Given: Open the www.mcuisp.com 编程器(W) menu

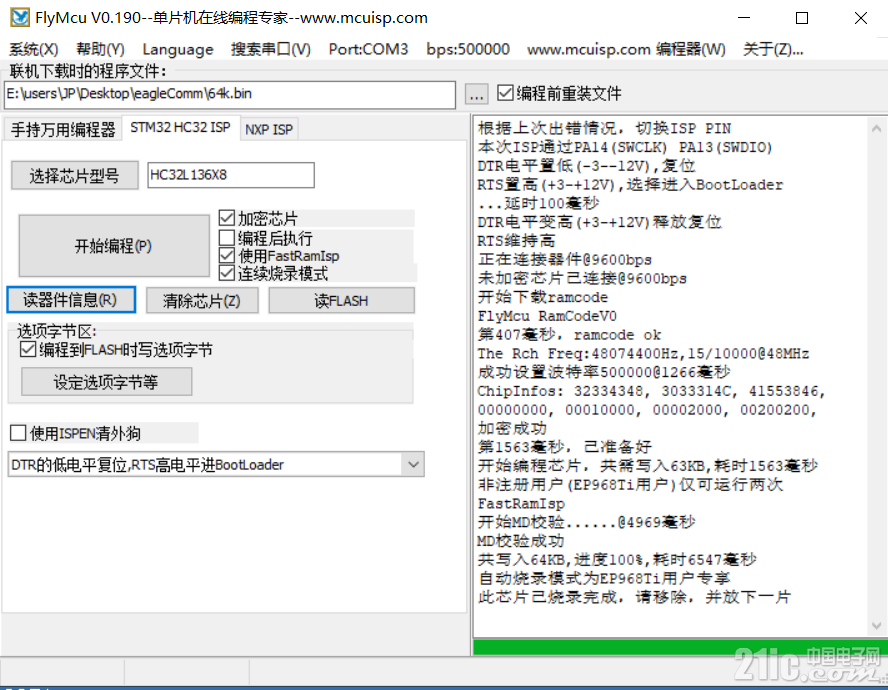Looking at the screenshot, I should point(626,49).
